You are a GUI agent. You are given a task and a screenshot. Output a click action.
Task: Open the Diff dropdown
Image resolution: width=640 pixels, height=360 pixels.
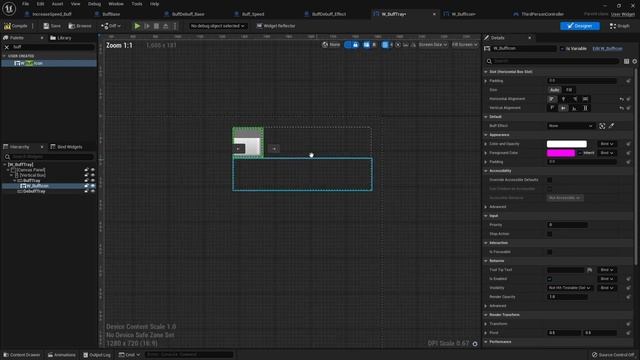tap(111, 26)
